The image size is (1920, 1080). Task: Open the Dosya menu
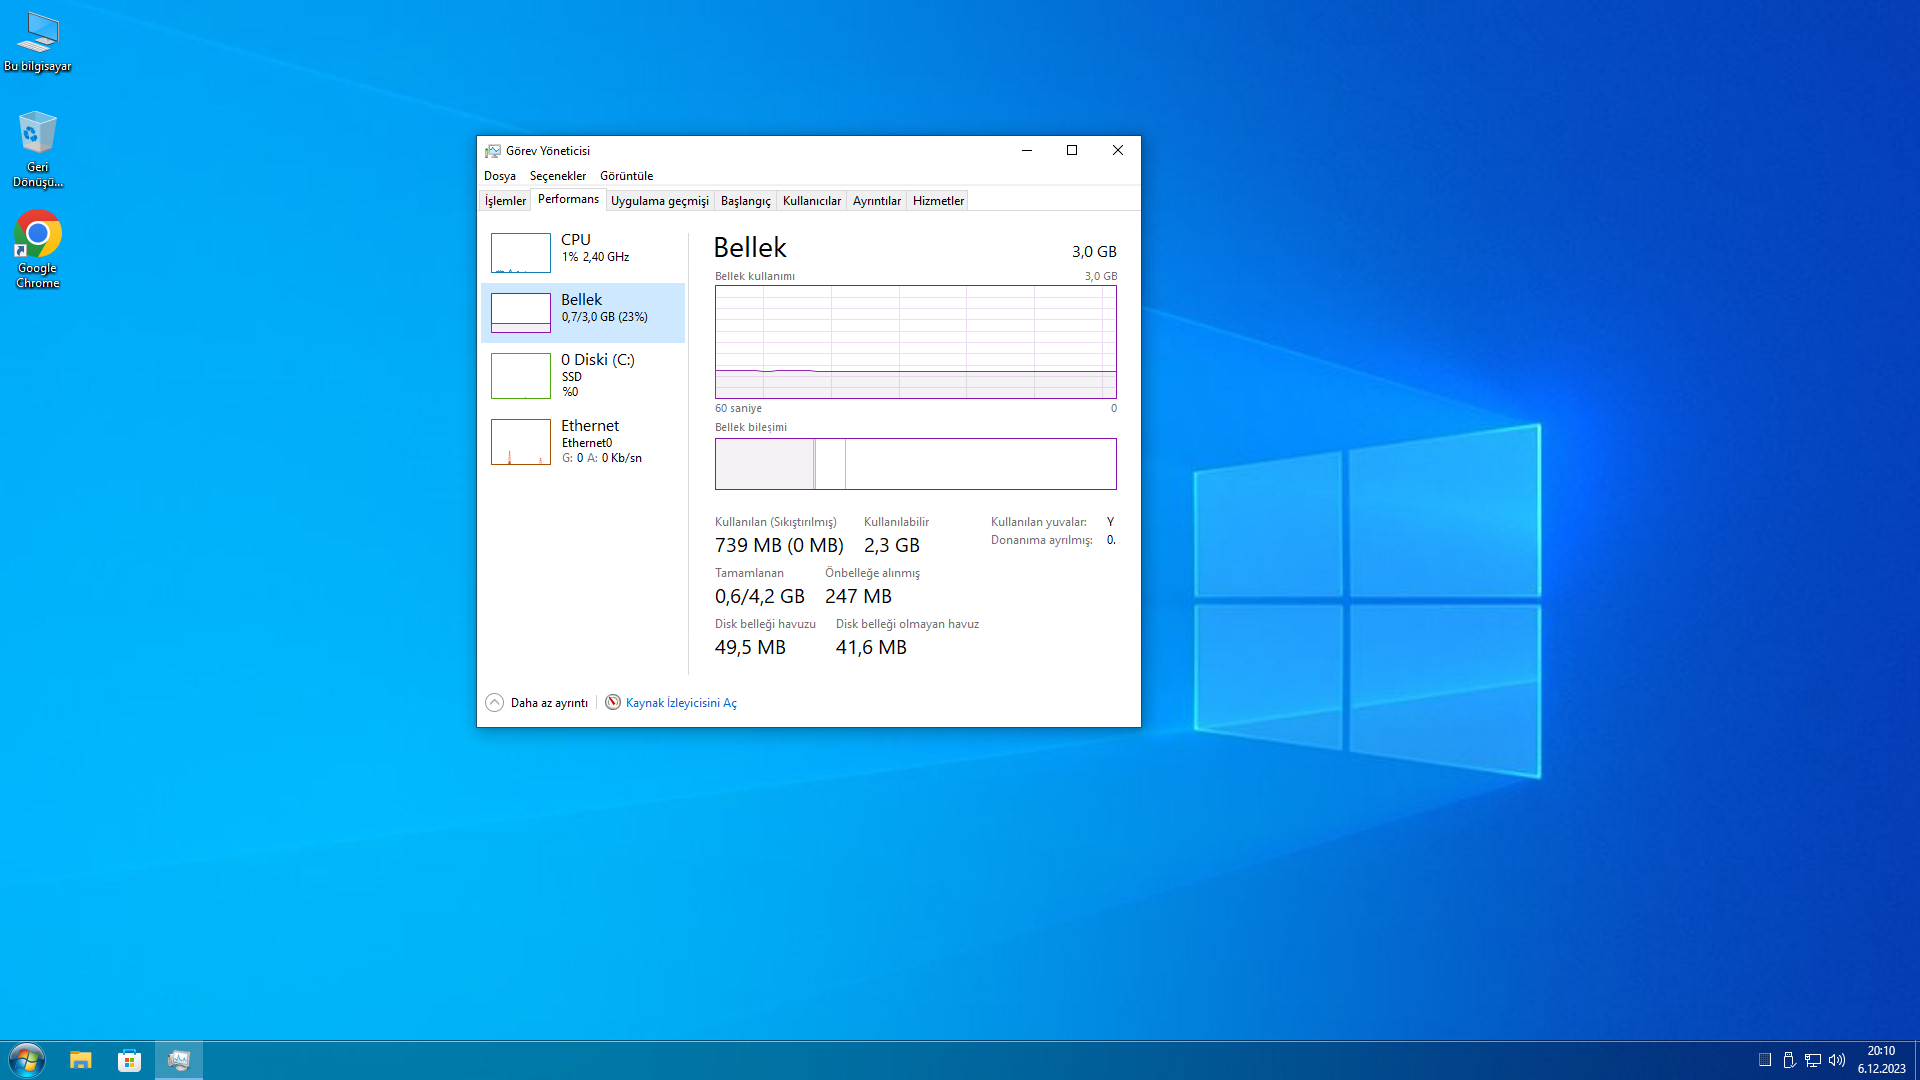pos(500,176)
